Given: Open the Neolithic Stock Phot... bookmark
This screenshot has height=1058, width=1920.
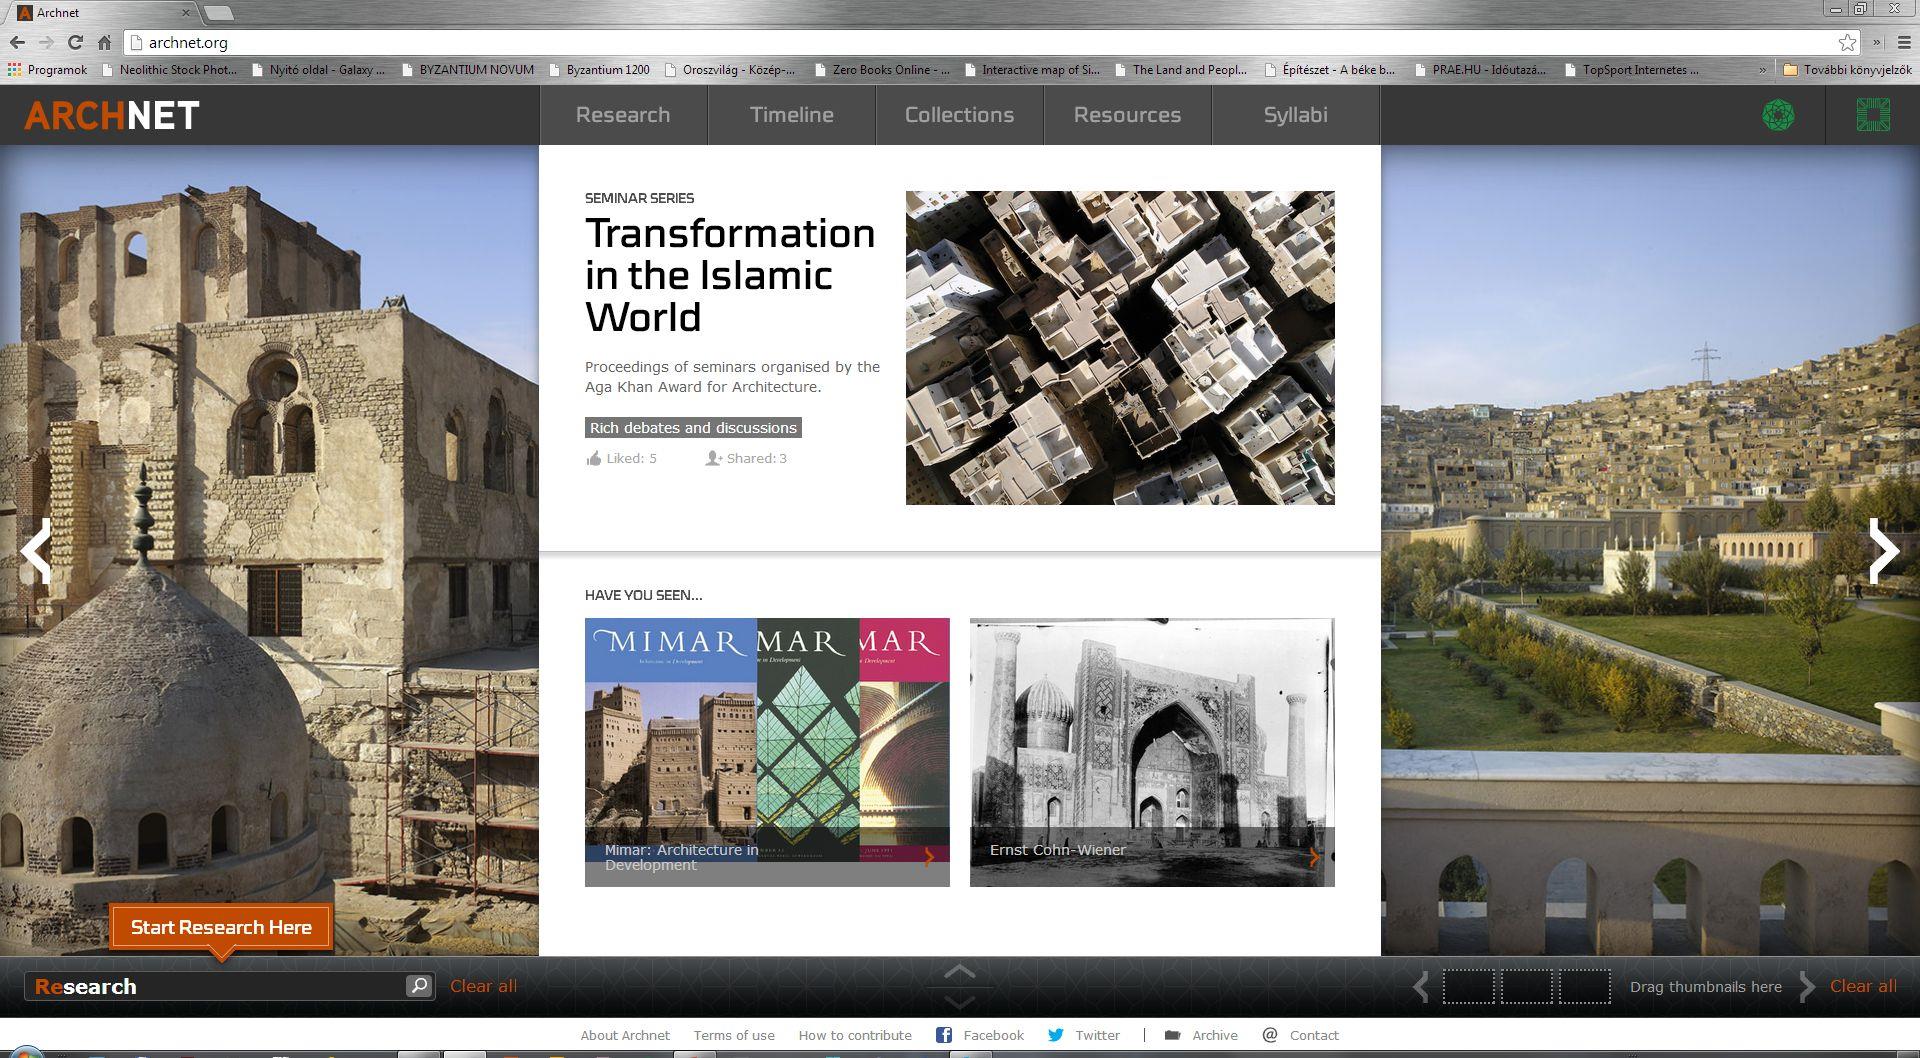Looking at the screenshot, I should pyautogui.click(x=168, y=69).
